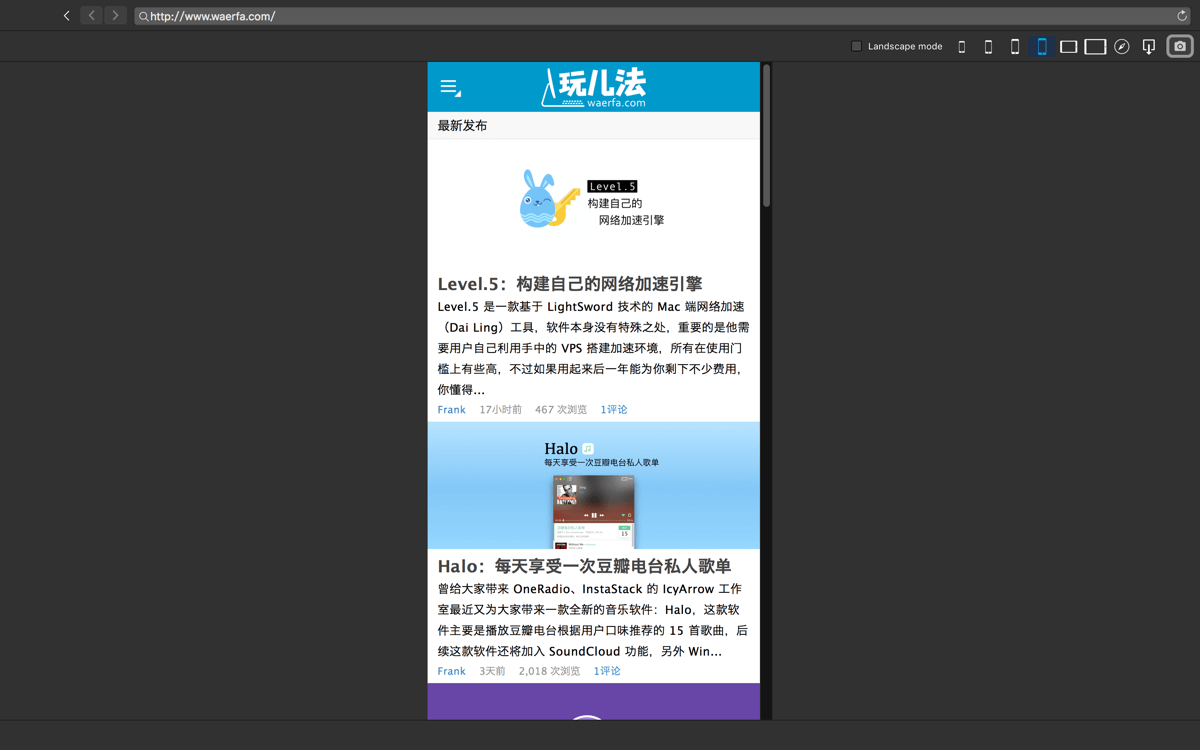Select the smaller tablet device preset

point(1068,47)
